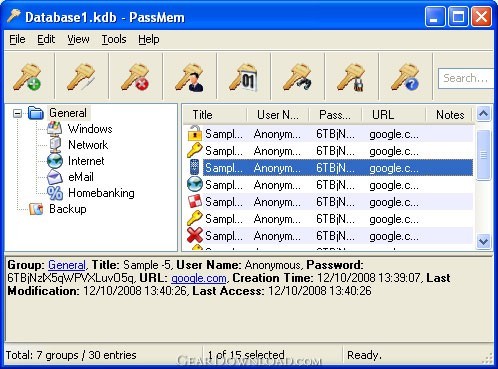Maximize the PassMem window

458,16
